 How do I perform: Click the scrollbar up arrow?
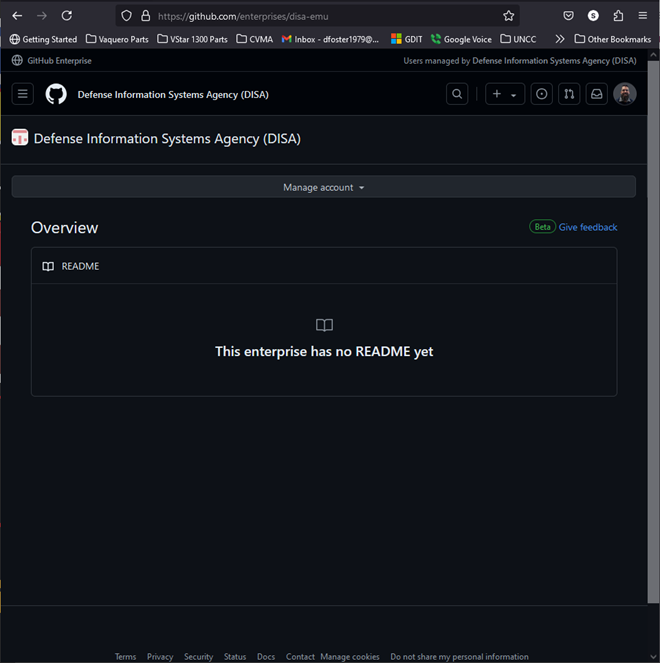pos(653,55)
